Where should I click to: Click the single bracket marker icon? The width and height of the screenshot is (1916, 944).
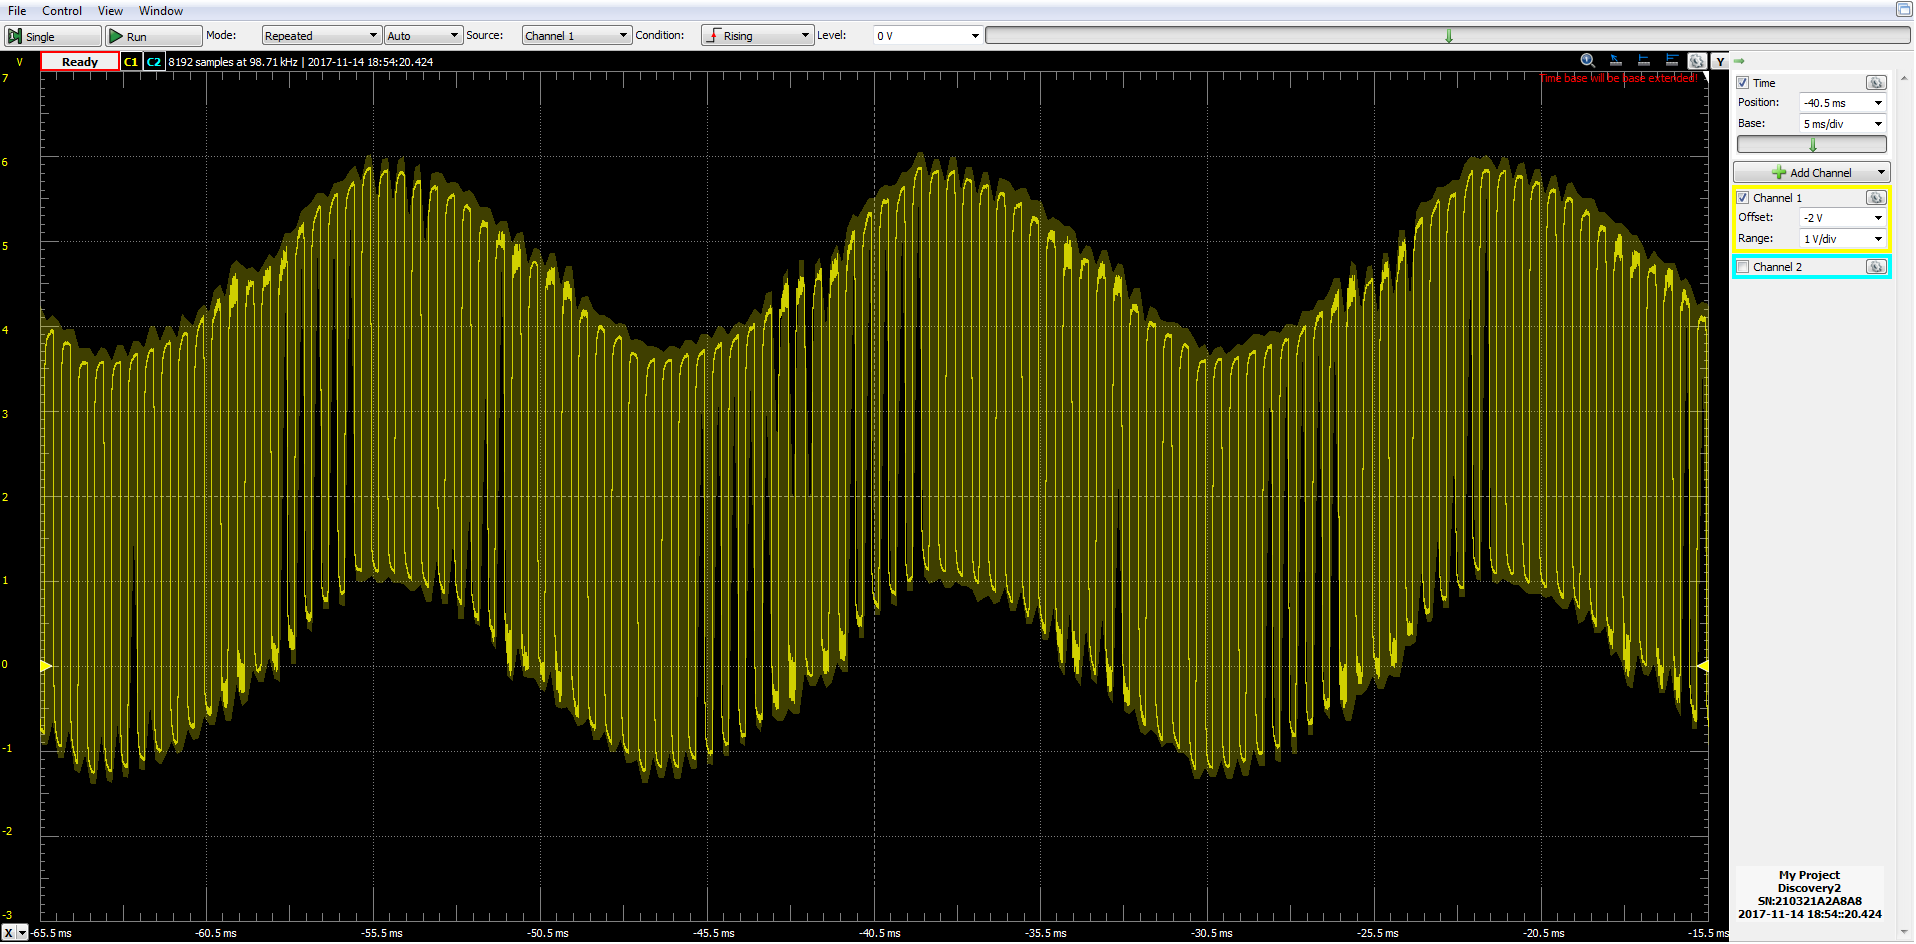tap(1643, 61)
